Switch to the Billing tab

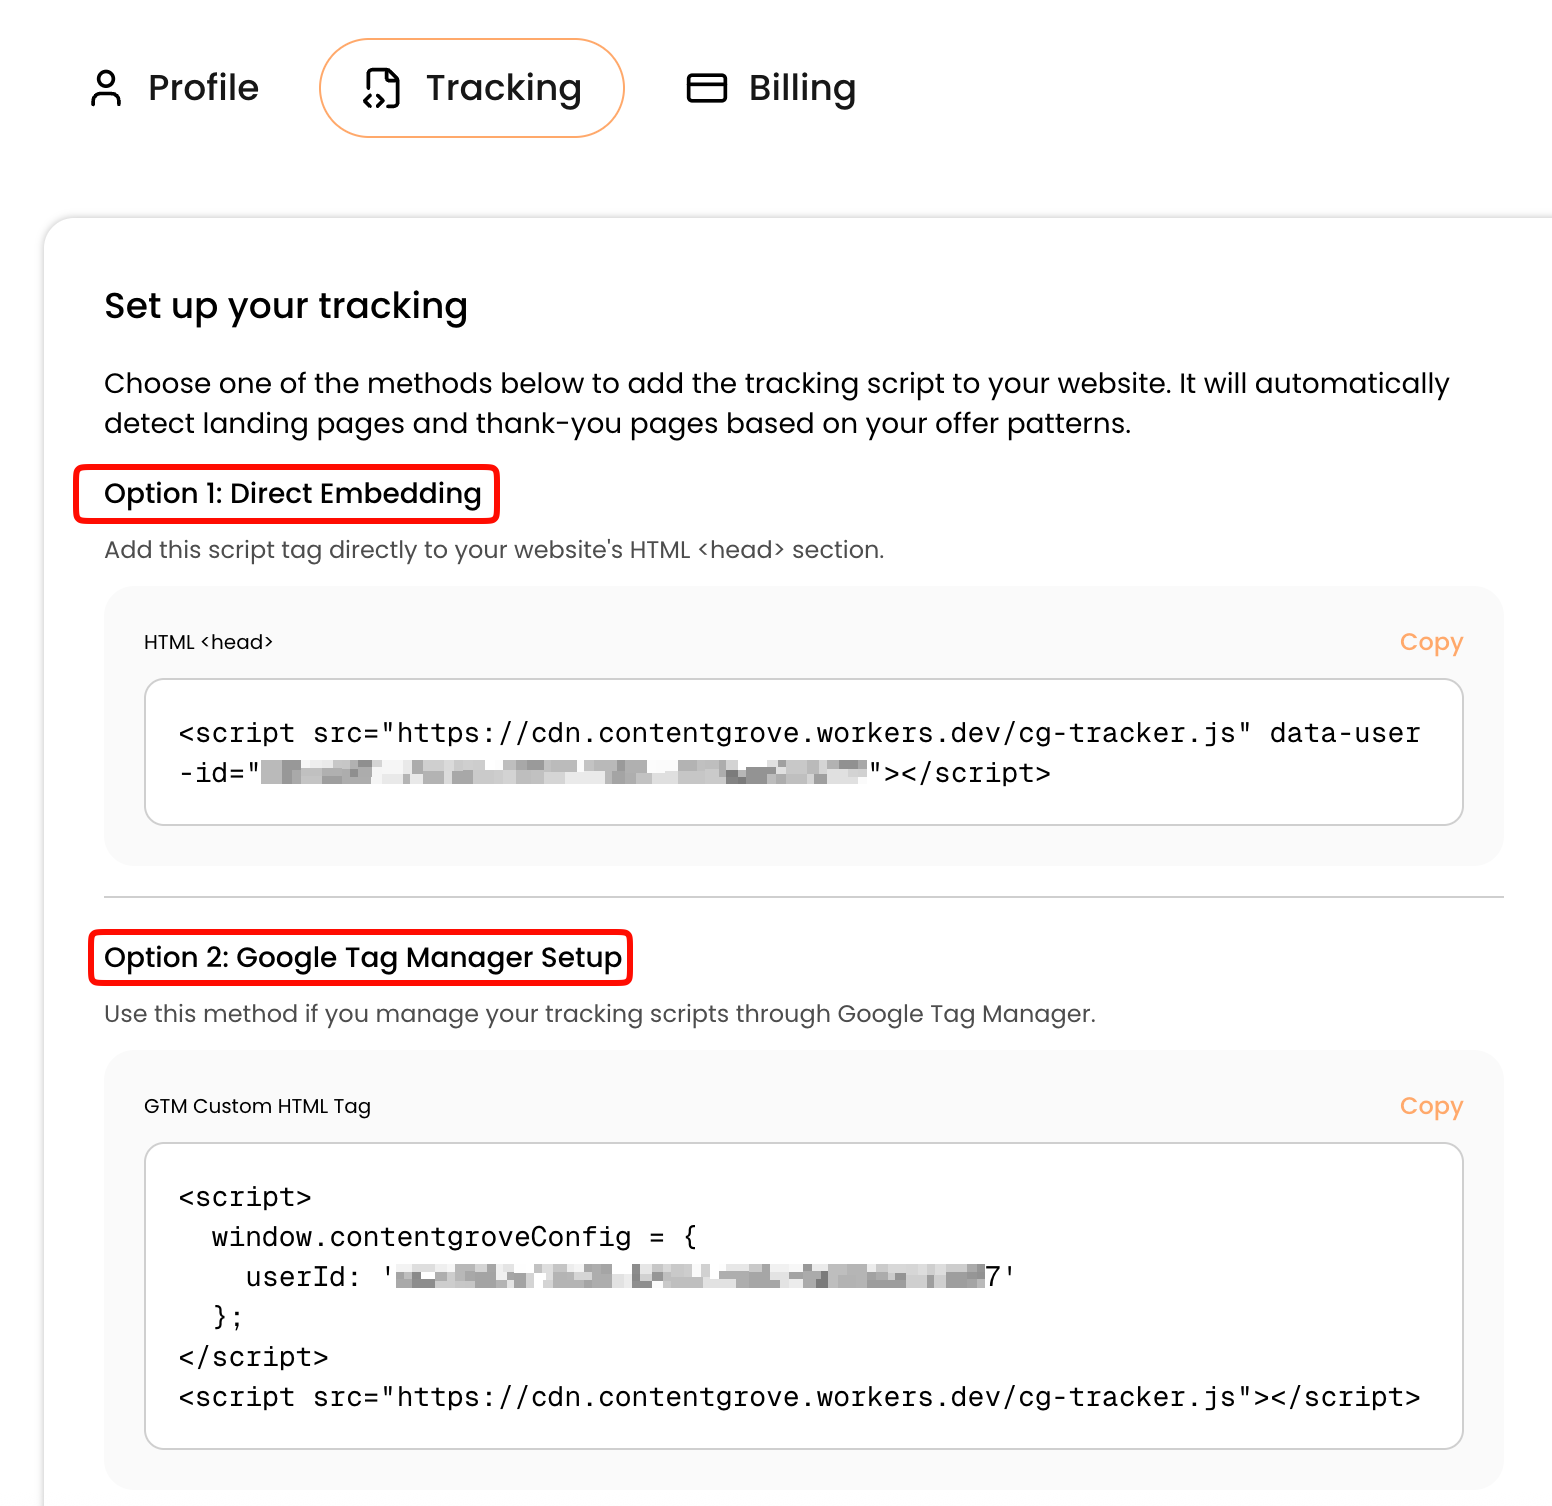[771, 88]
